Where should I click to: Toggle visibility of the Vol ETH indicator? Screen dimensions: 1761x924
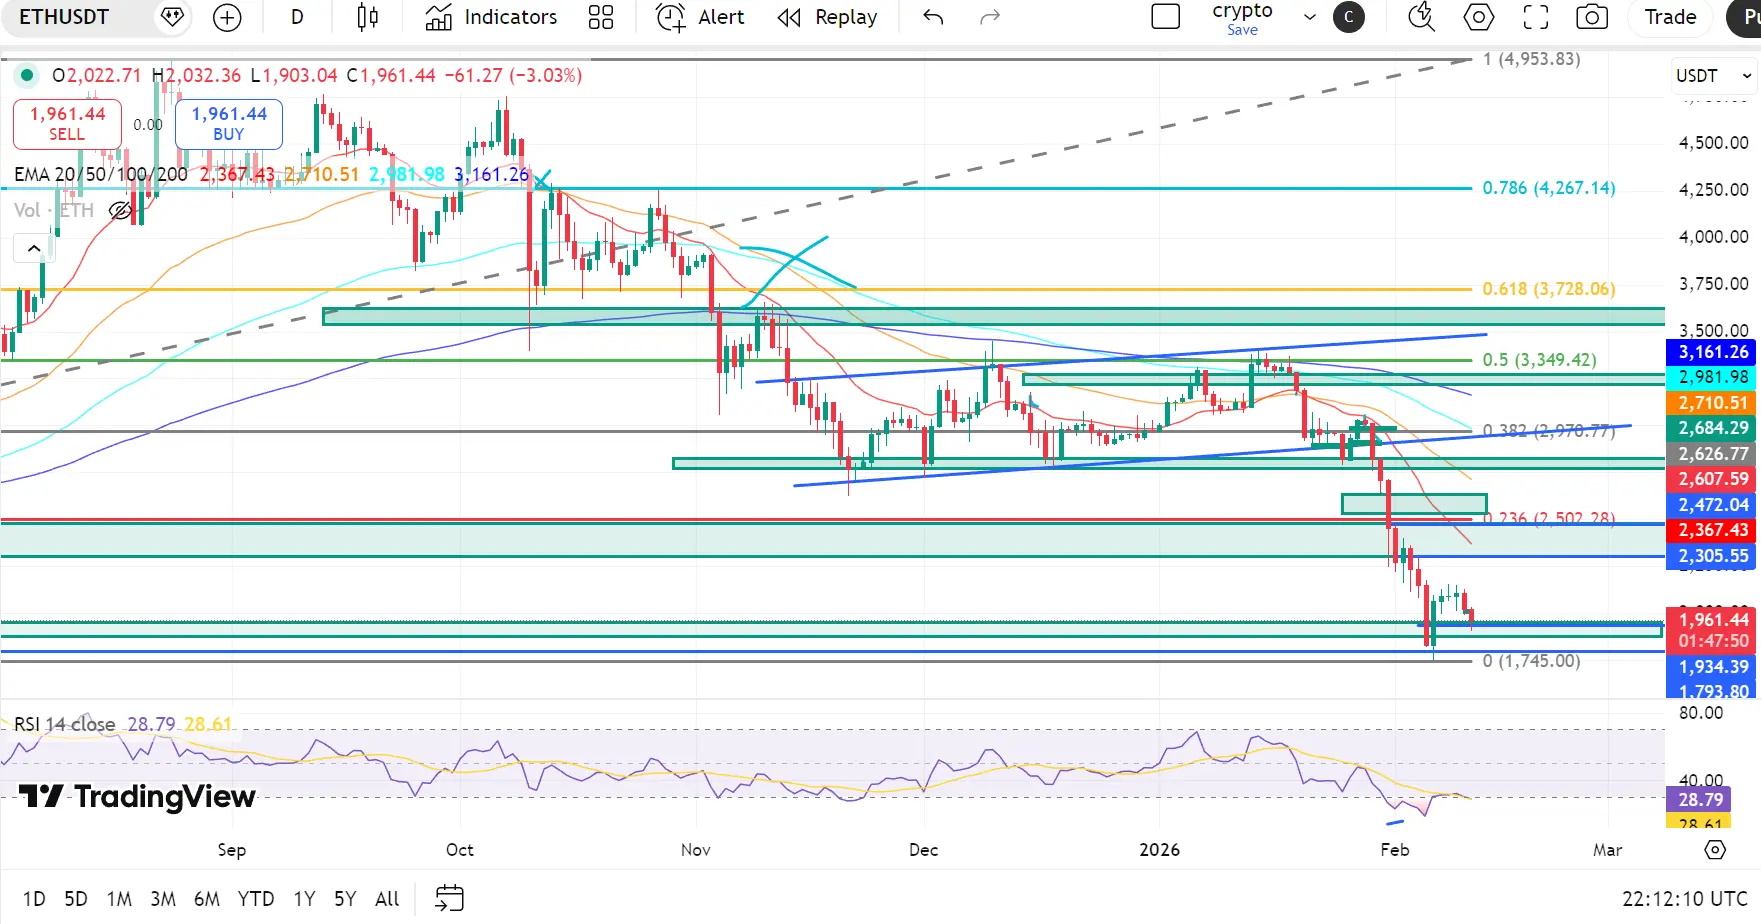point(120,210)
